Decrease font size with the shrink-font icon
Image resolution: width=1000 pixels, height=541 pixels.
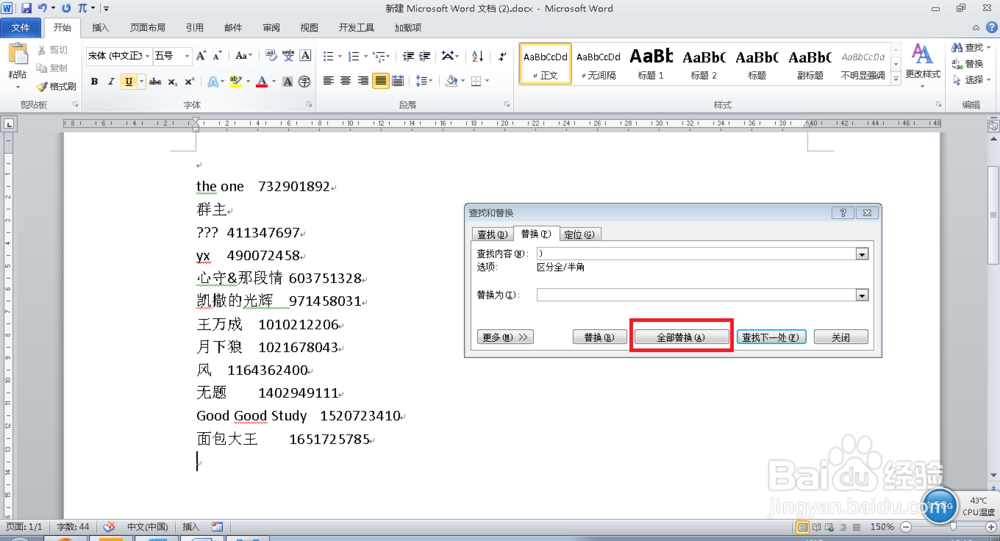click(x=217, y=56)
